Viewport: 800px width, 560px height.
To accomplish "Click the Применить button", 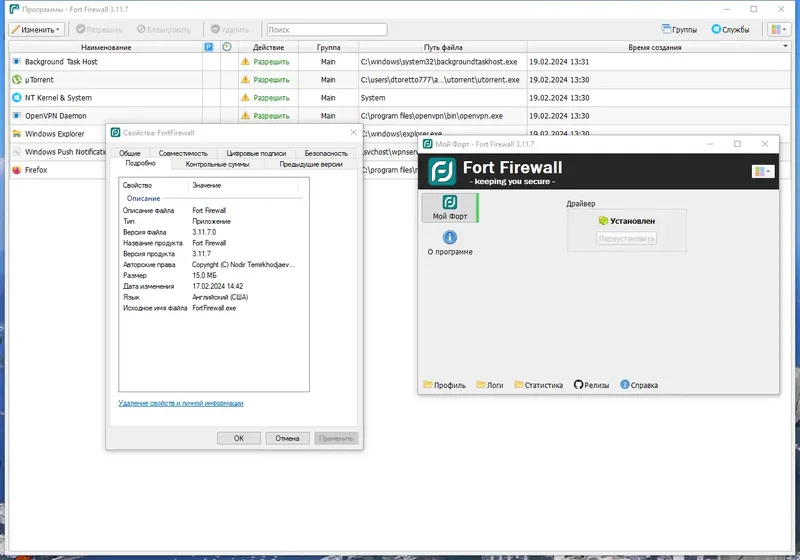I will pos(336,438).
